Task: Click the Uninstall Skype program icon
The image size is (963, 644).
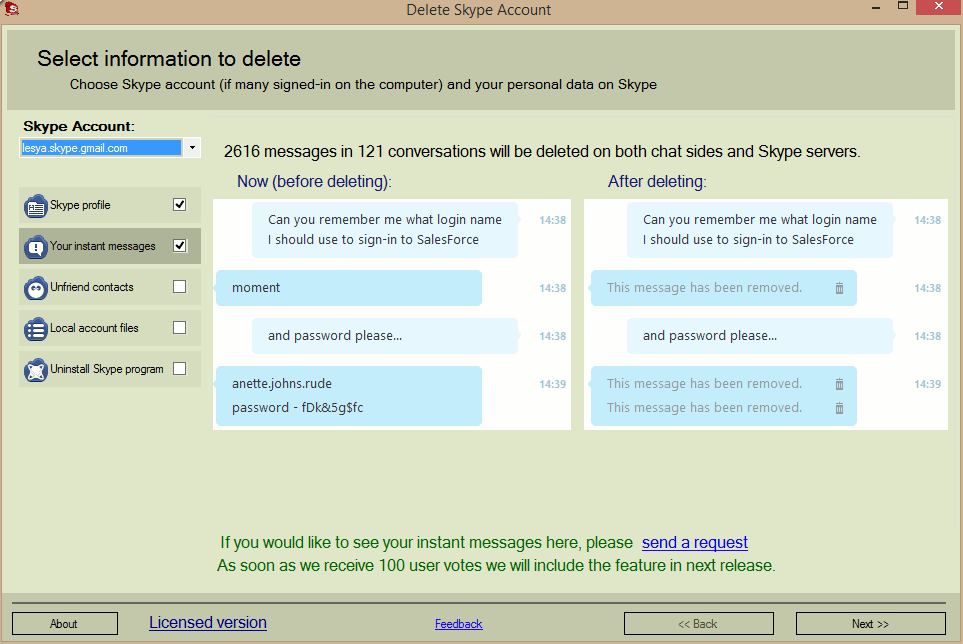Action: [36, 370]
